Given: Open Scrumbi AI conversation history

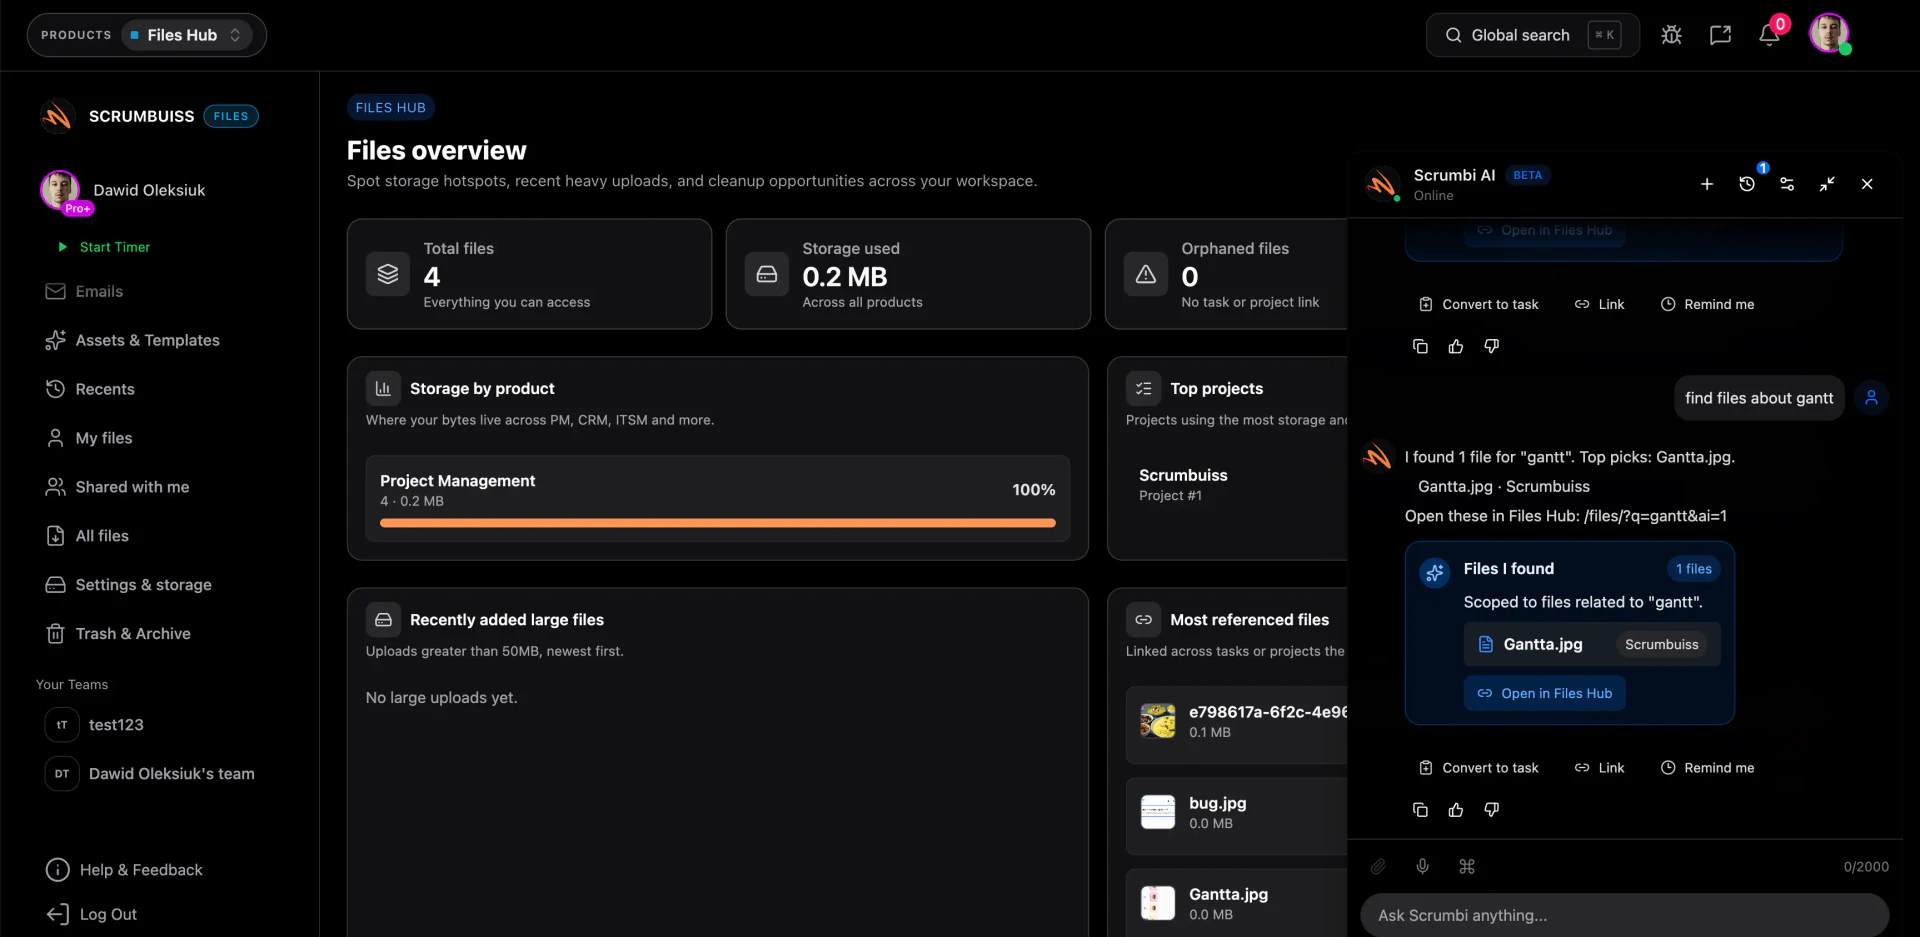Looking at the screenshot, I should coord(1747,185).
